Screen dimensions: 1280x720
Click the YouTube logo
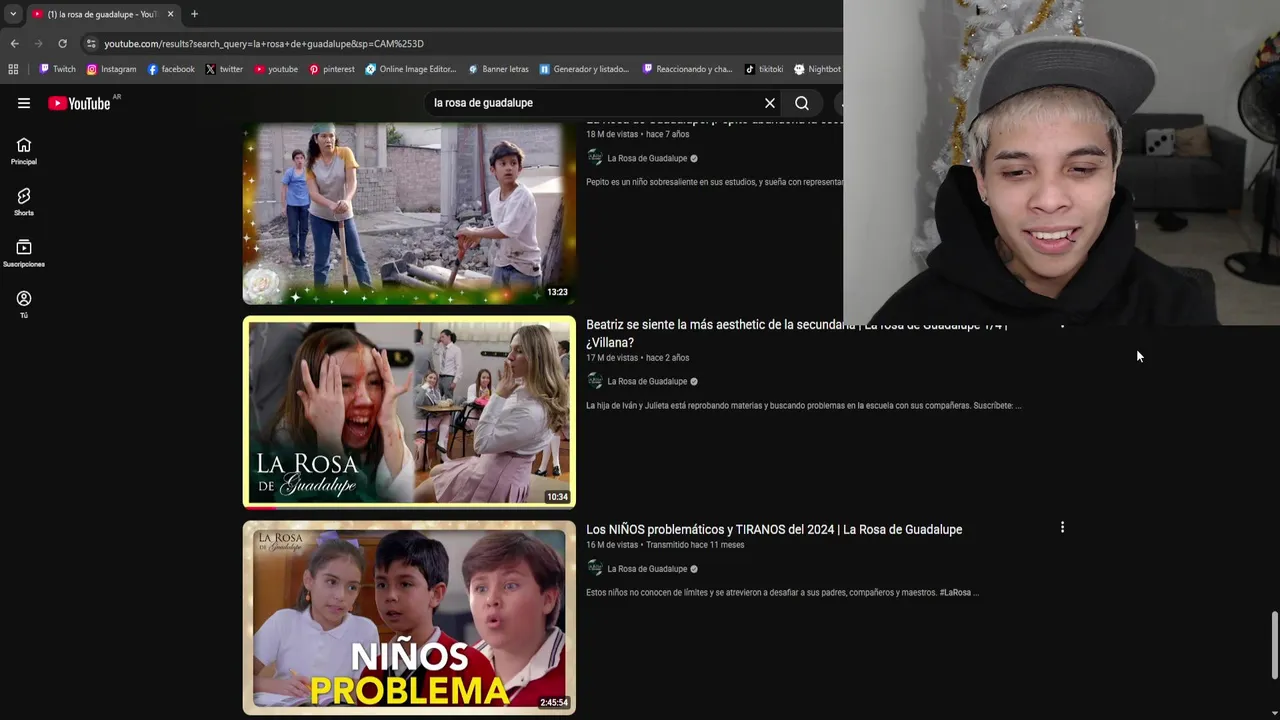79,103
